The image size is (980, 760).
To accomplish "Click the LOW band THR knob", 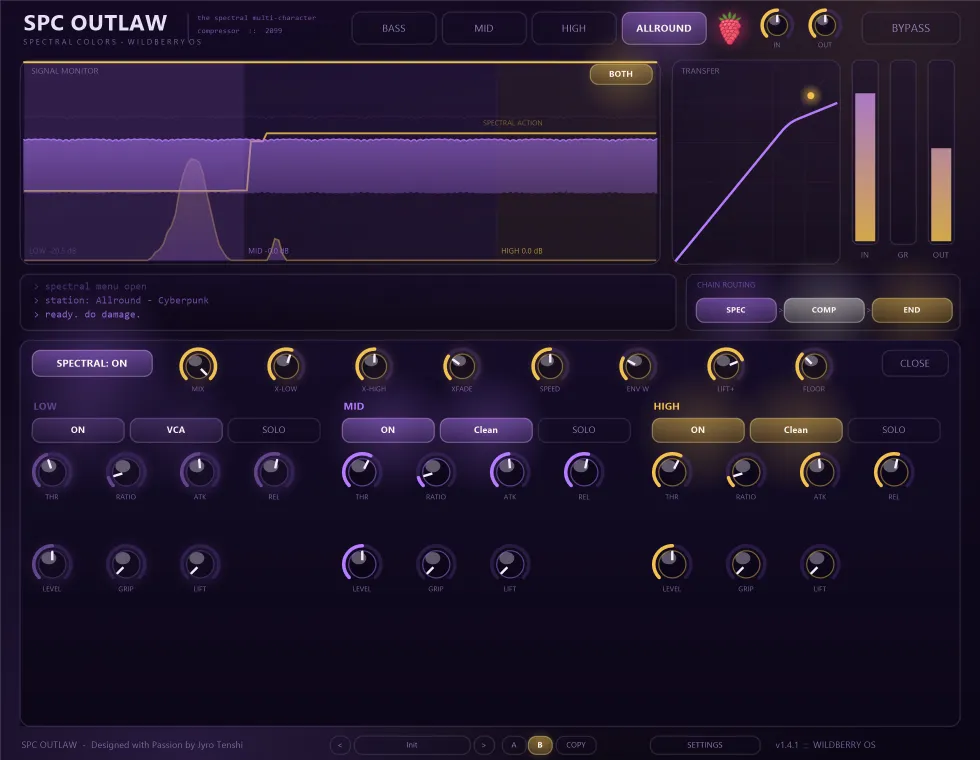I will coord(51,471).
